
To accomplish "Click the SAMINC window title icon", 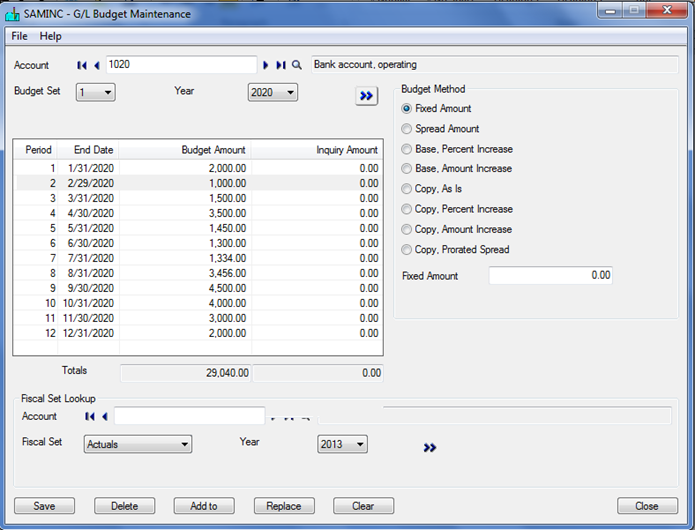I will point(12,14).
